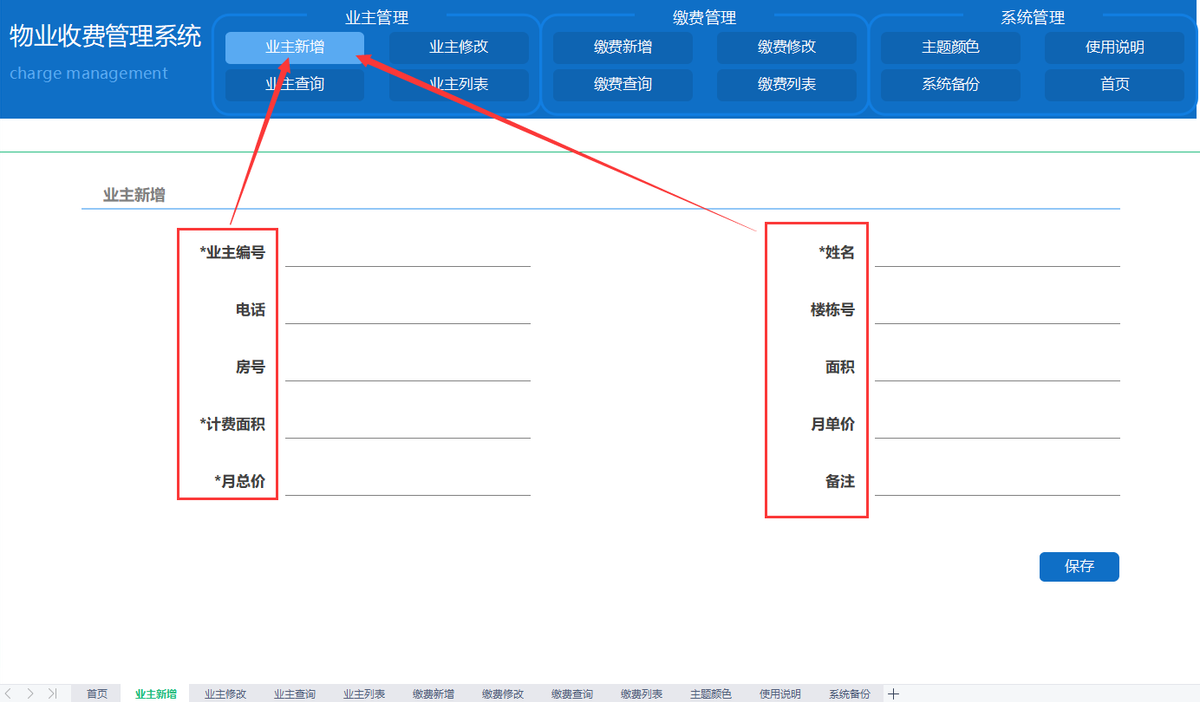Click the blue 保存 save button
Screen dimensions: 1200x702
(1079, 566)
